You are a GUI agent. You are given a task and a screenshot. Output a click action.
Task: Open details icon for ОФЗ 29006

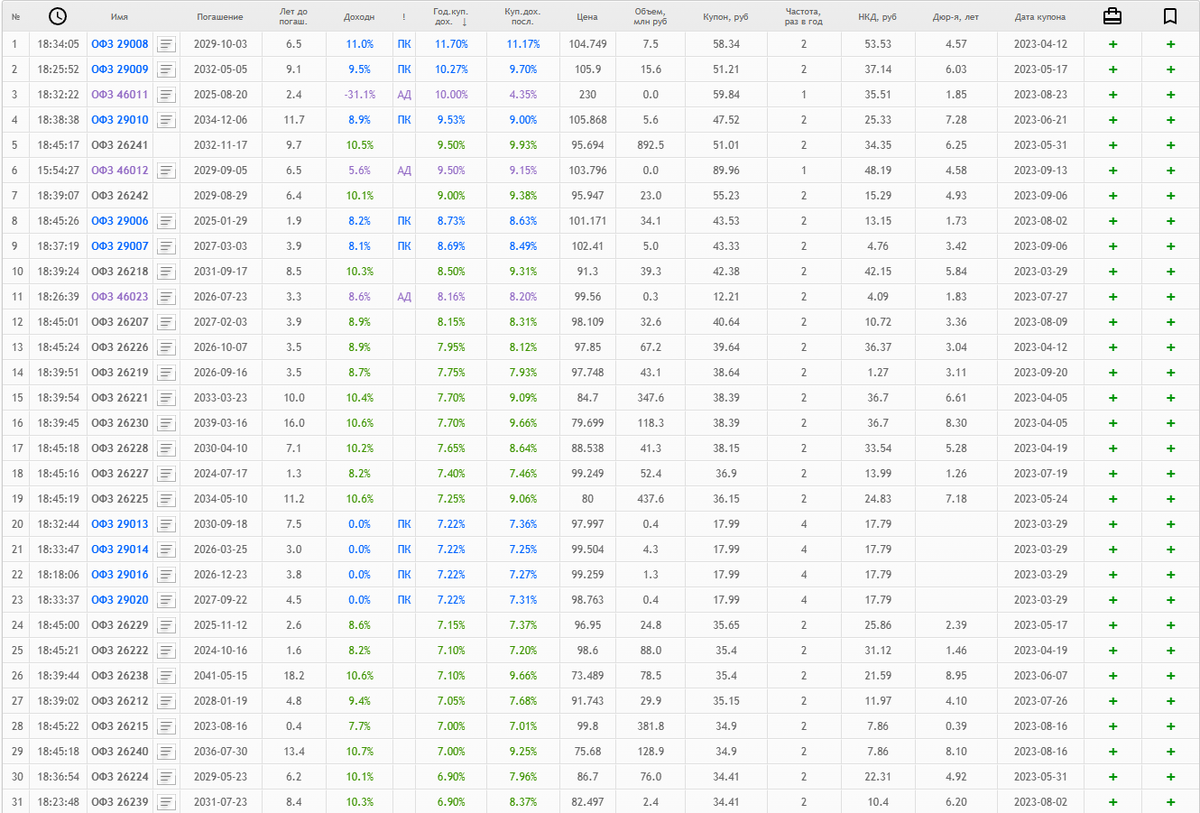[x=167, y=221]
